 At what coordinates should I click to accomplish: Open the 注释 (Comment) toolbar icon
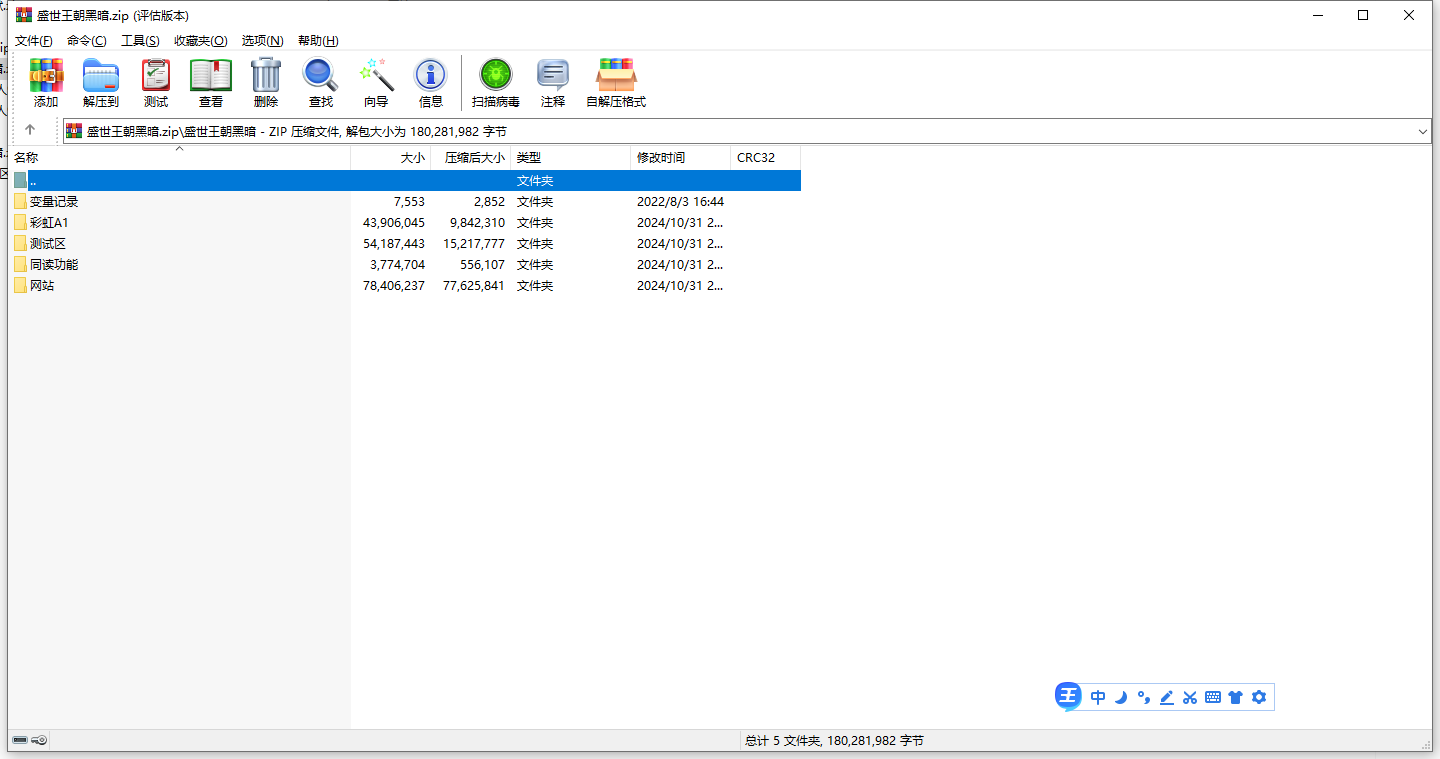tap(553, 76)
